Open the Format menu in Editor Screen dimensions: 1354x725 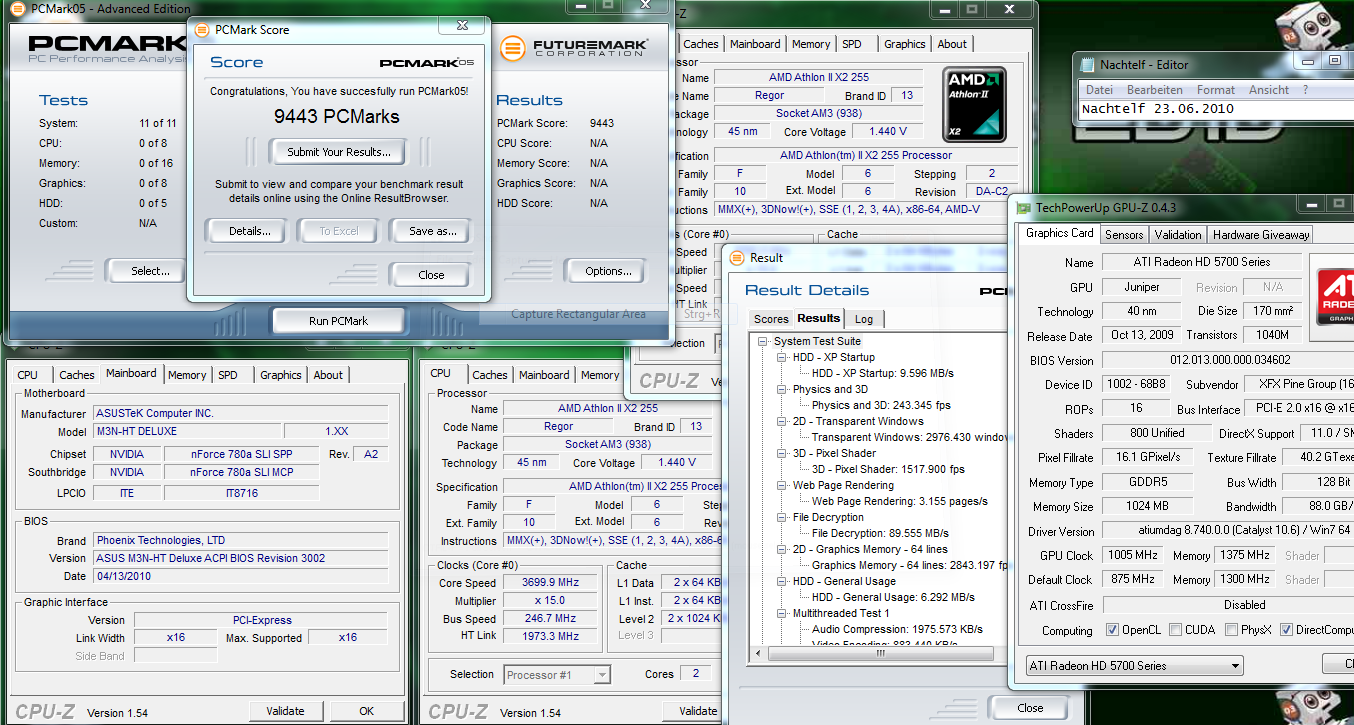(x=1216, y=89)
